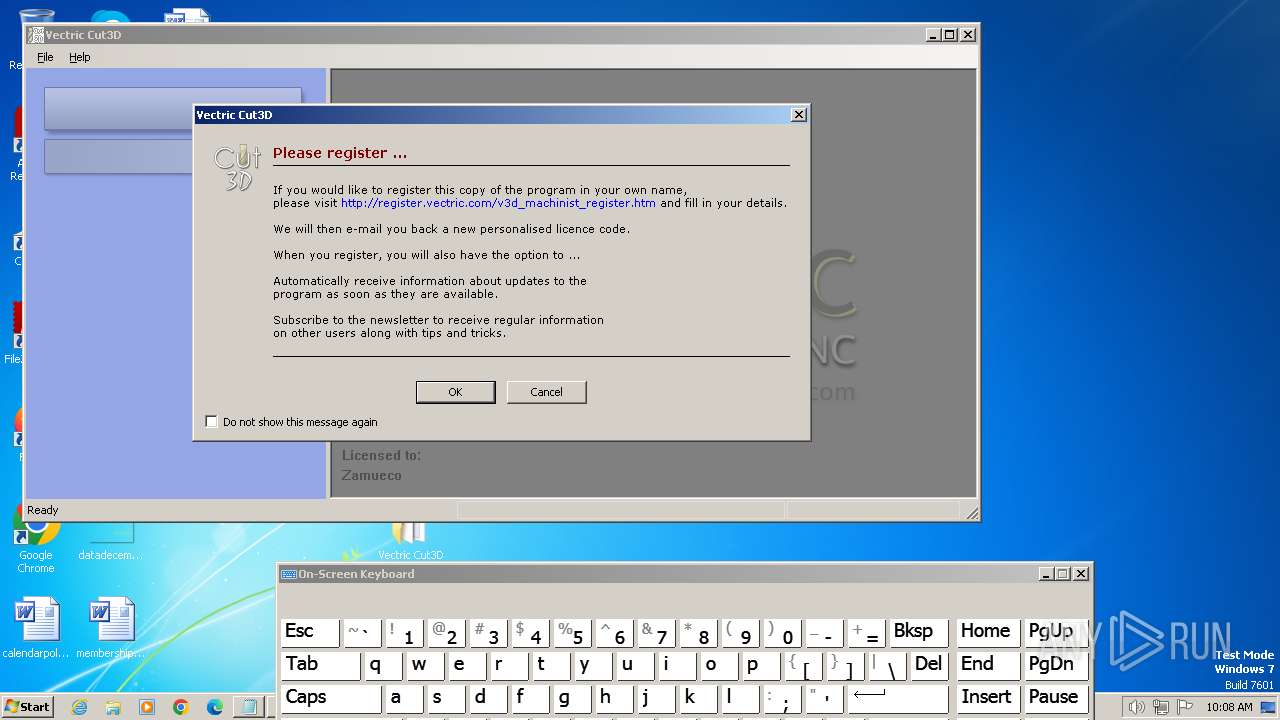Launch Chrome from the taskbar

click(x=181, y=707)
